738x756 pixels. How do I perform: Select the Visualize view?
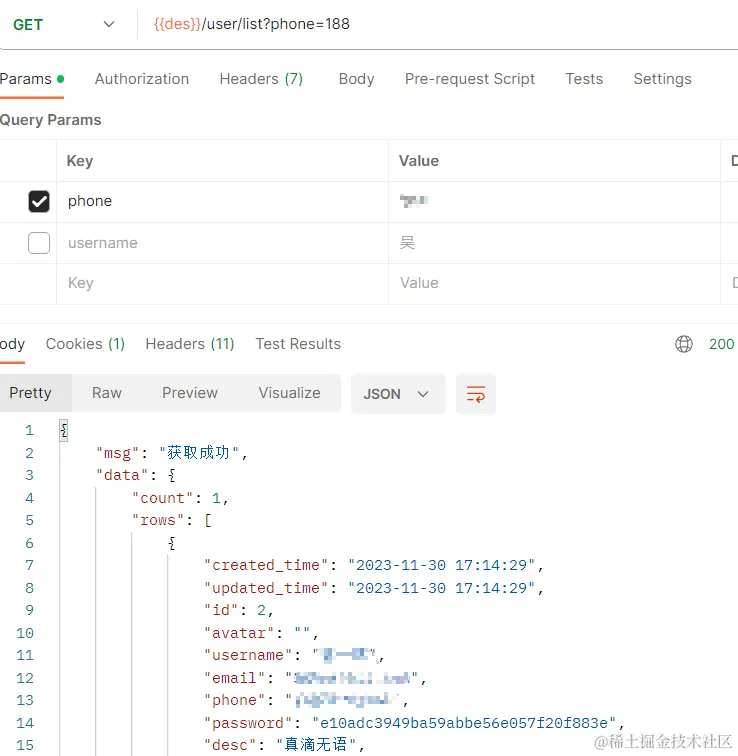pyautogui.click(x=289, y=393)
